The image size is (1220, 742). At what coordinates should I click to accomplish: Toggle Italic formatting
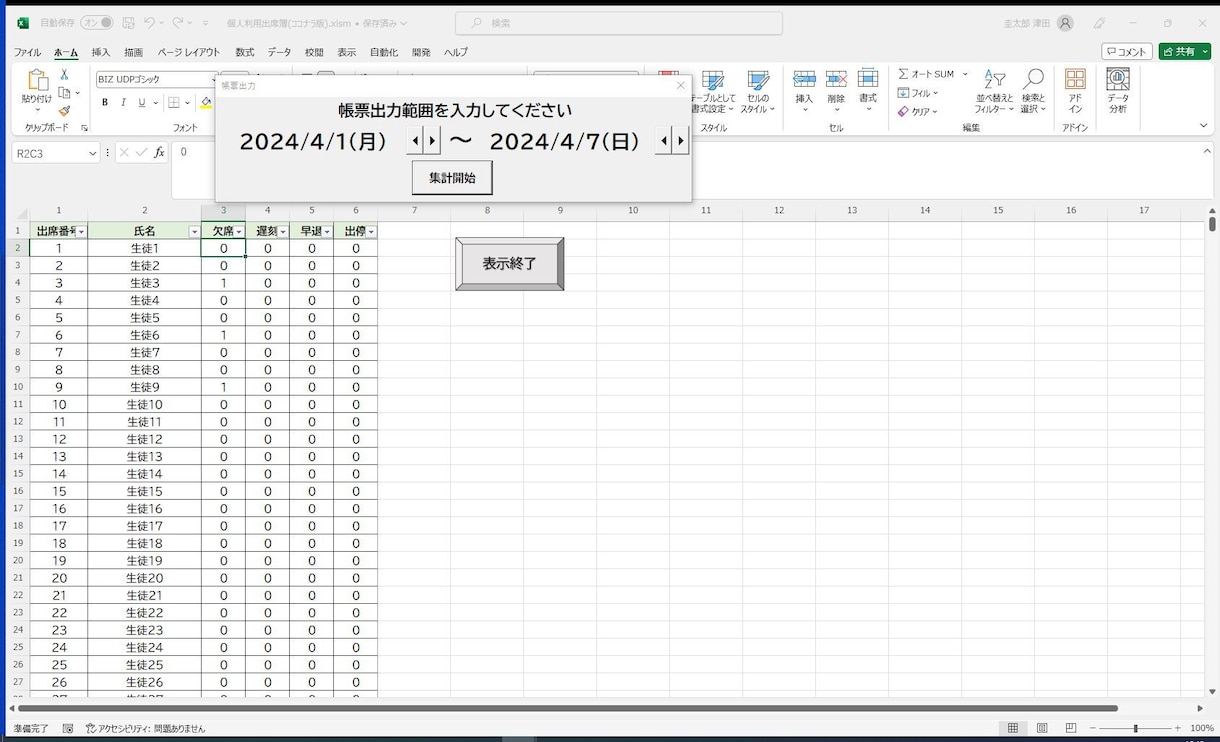pyautogui.click(x=123, y=102)
